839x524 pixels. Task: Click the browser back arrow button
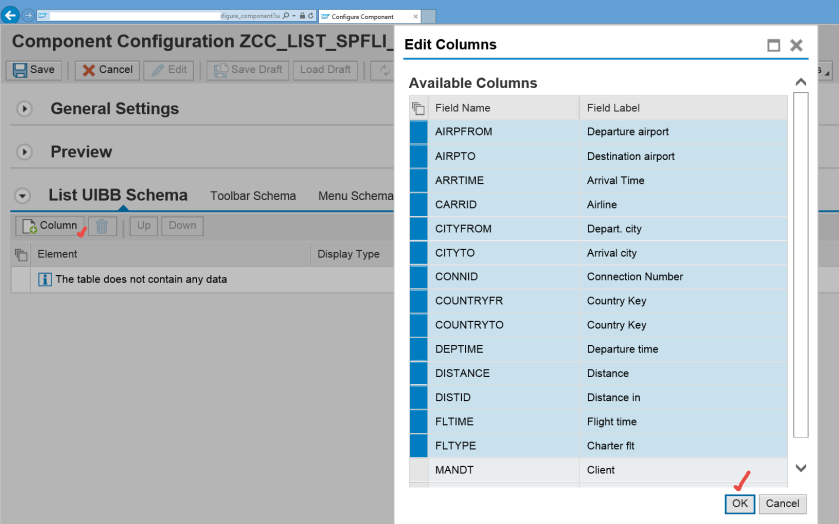pos(11,16)
